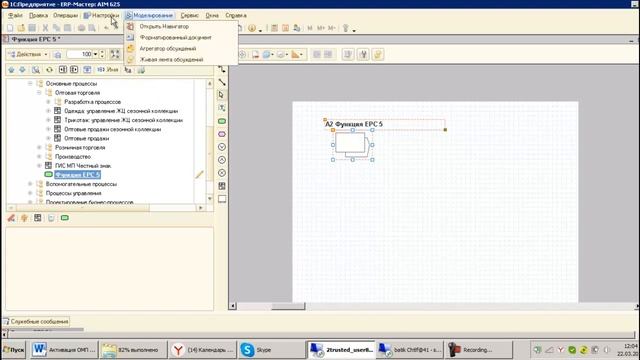
Task: Click the zoom percentage field showing 100
Action: [x=80, y=54]
